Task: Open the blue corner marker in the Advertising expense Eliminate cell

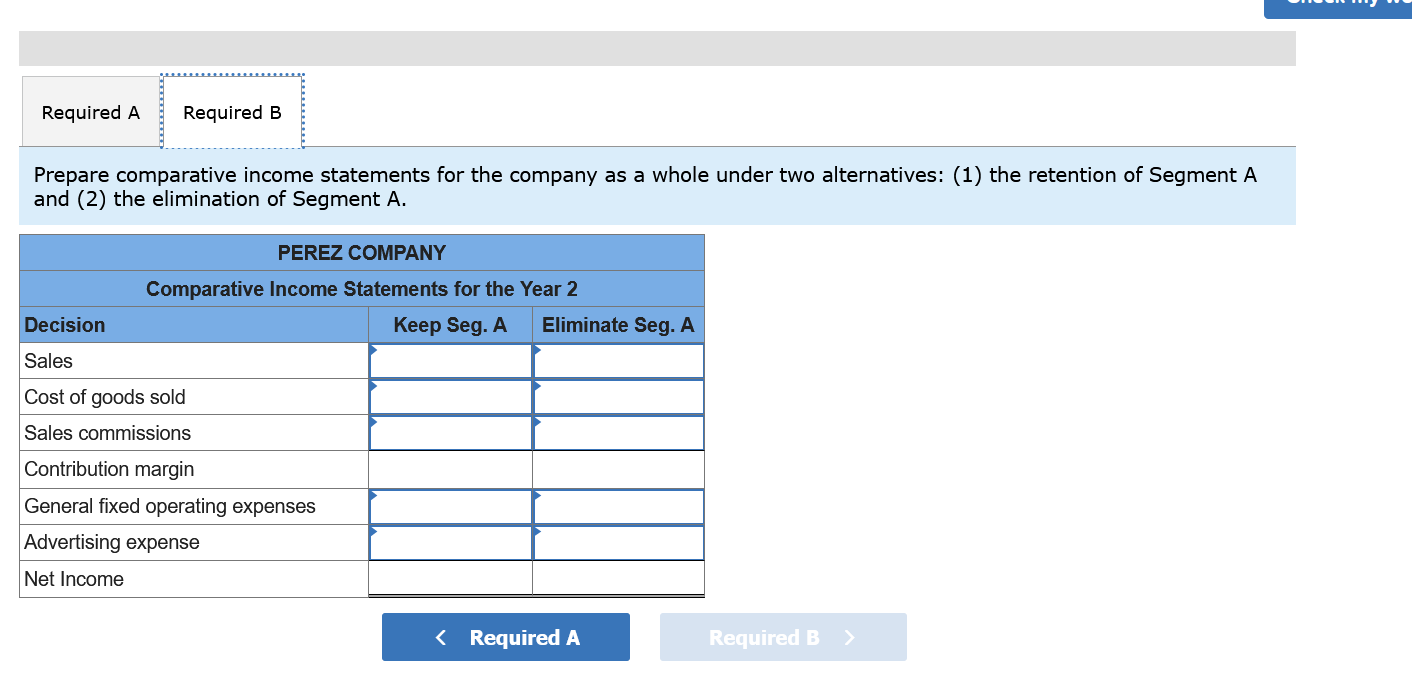Action: (536, 530)
